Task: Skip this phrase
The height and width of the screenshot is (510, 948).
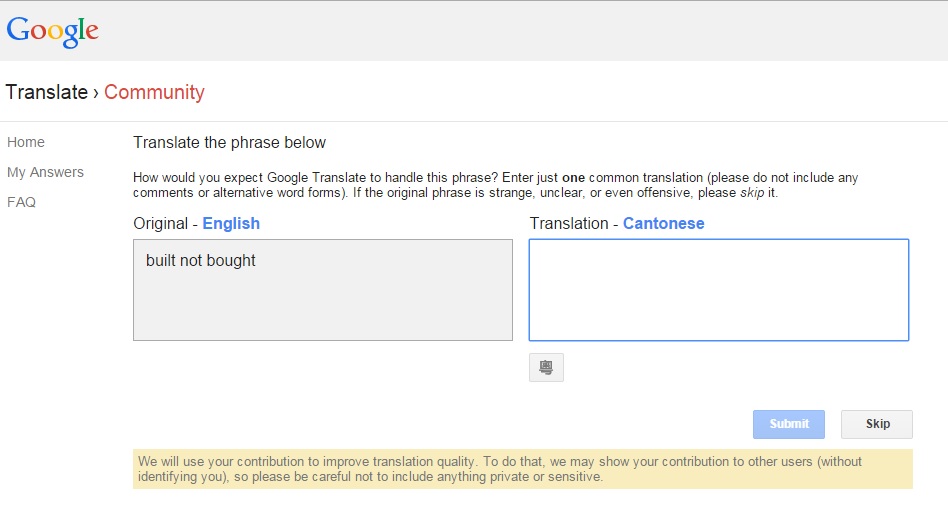Action: 877,424
